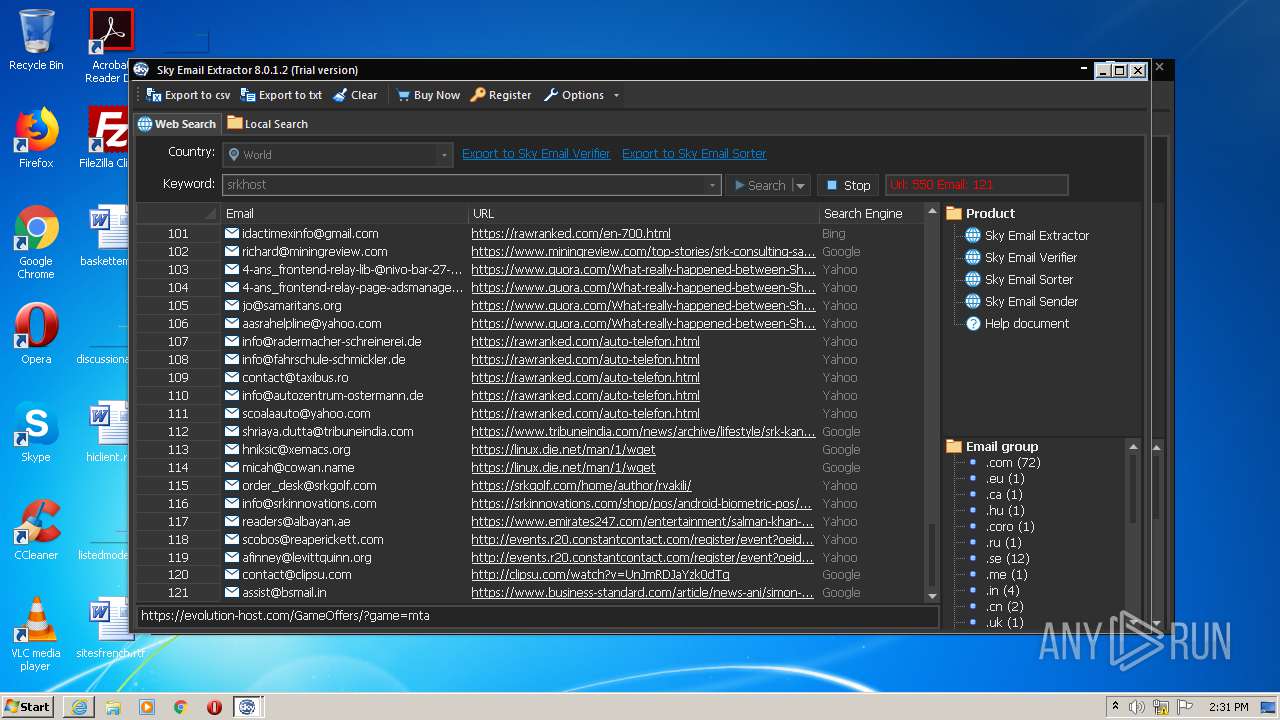Click the Search play button
1280x720 pixels.
pos(759,185)
